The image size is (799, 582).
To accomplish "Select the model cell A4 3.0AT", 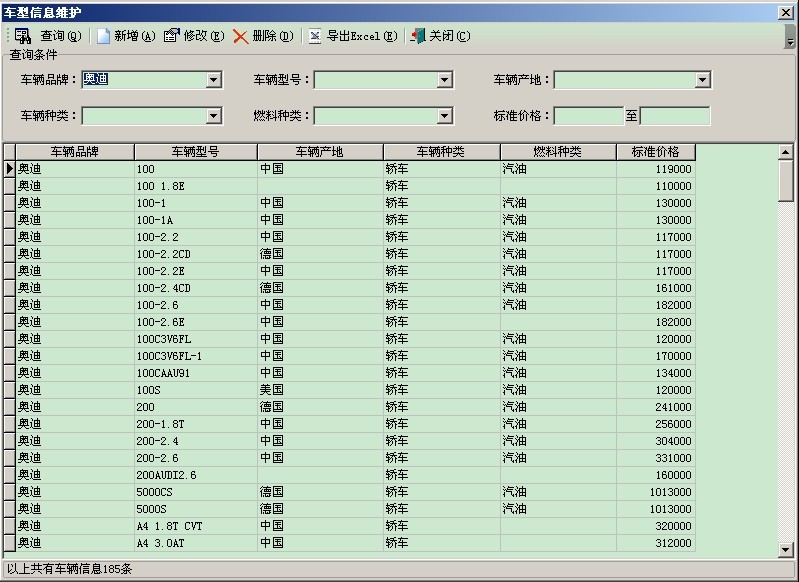I will pos(196,543).
